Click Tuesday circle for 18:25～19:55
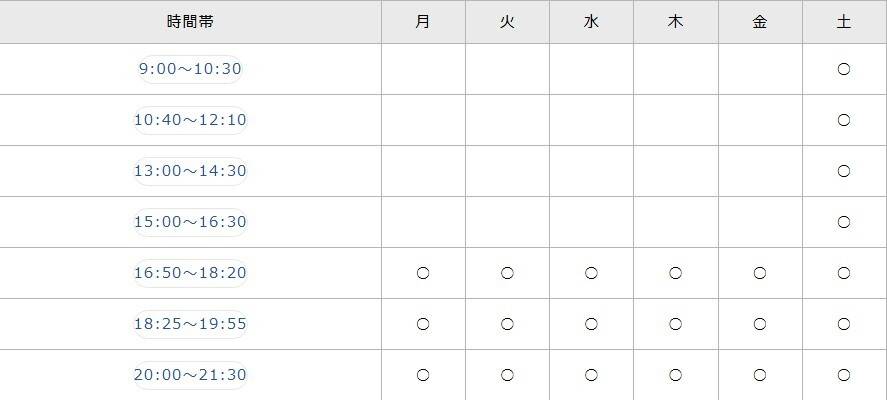The image size is (887, 400). (507, 324)
